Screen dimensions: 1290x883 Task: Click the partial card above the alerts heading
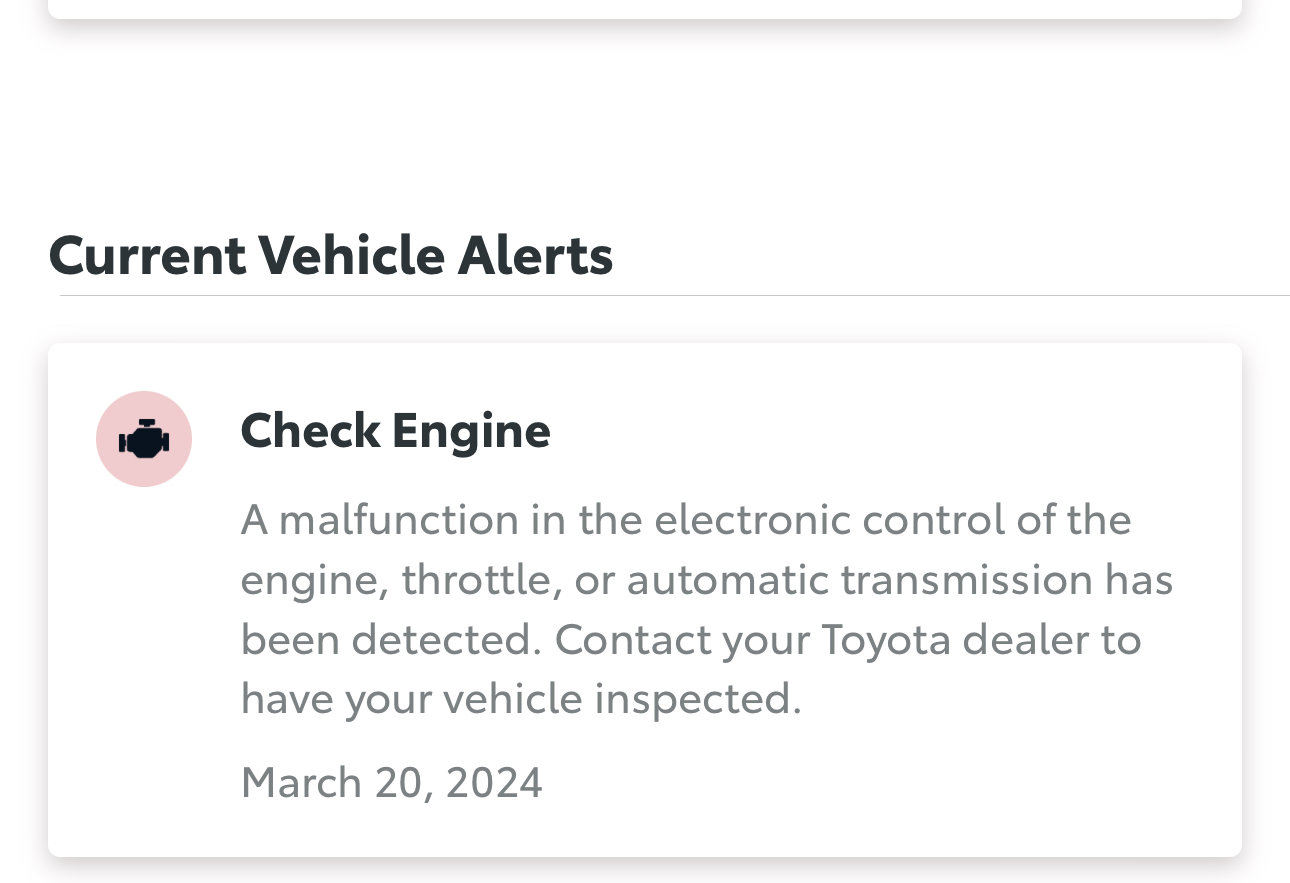[645, 9]
